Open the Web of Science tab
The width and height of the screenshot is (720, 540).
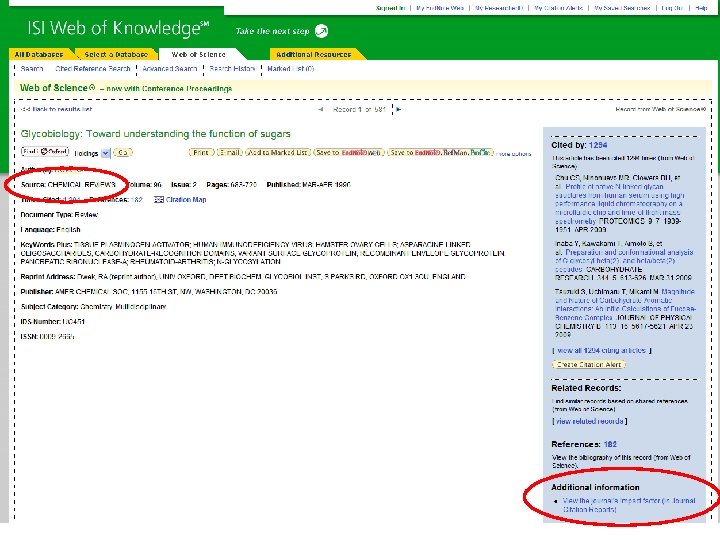pos(198,54)
